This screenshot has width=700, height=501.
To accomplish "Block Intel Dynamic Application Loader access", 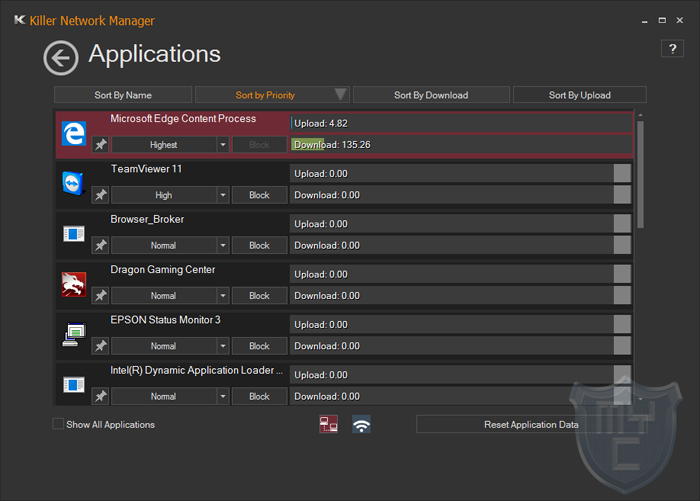I will tap(259, 396).
